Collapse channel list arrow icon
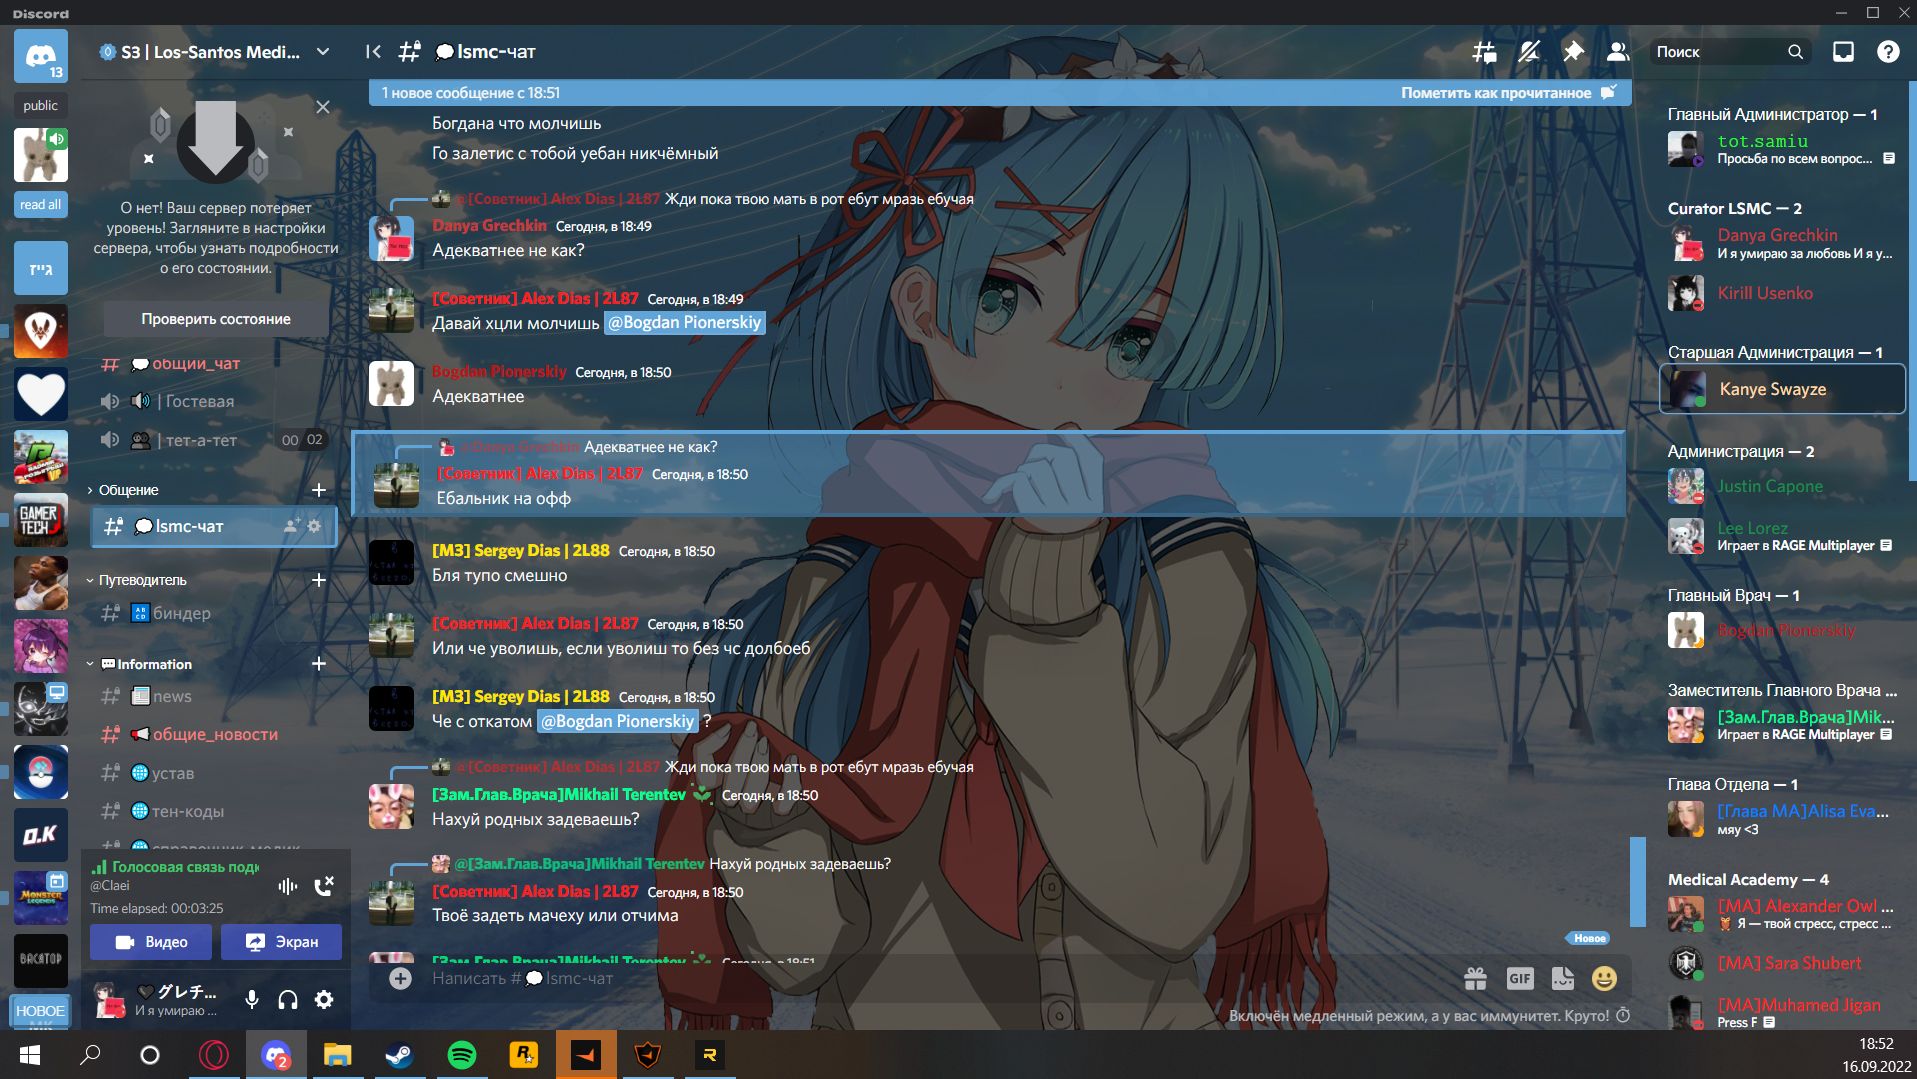The height and width of the screenshot is (1079, 1917). pyautogui.click(x=373, y=52)
